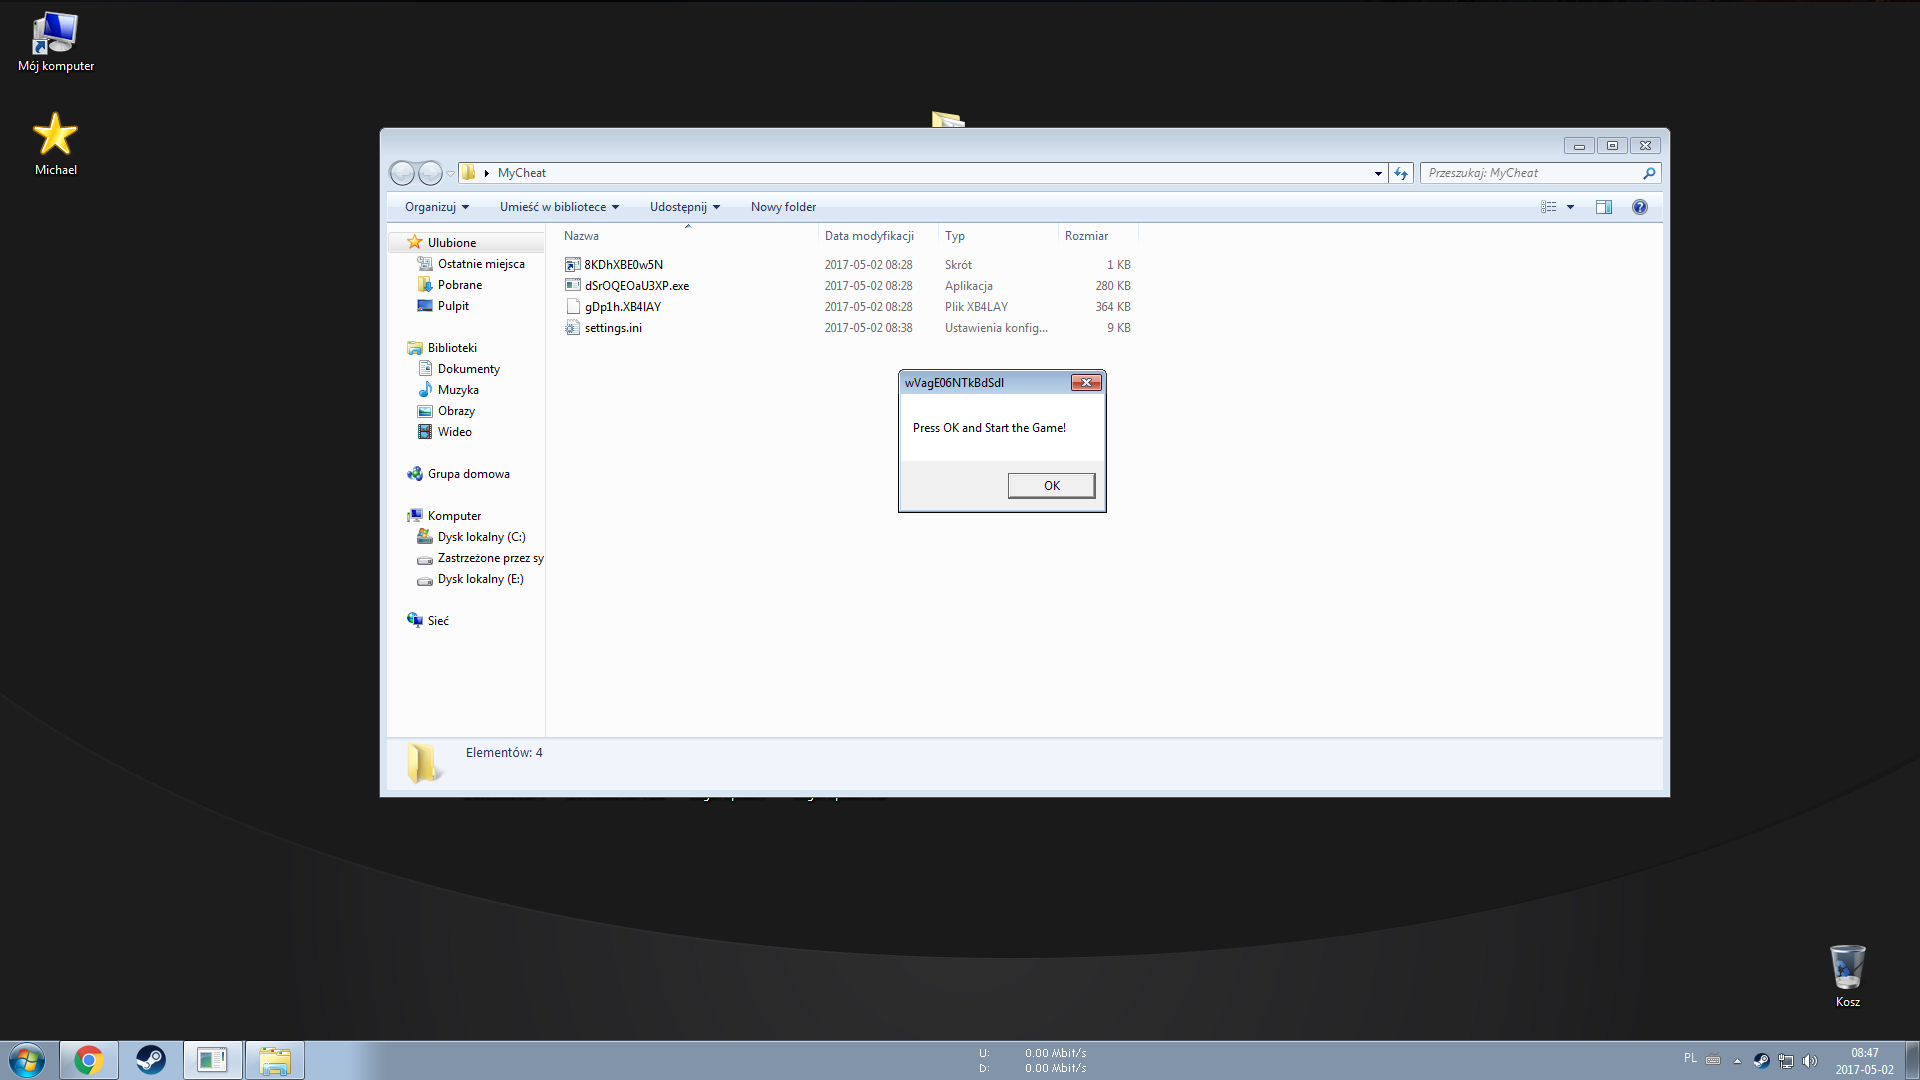The width and height of the screenshot is (1920, 1080).
Task: Open 'Dysk lokalny (C:)' drive
Action: tap(481, 537)
